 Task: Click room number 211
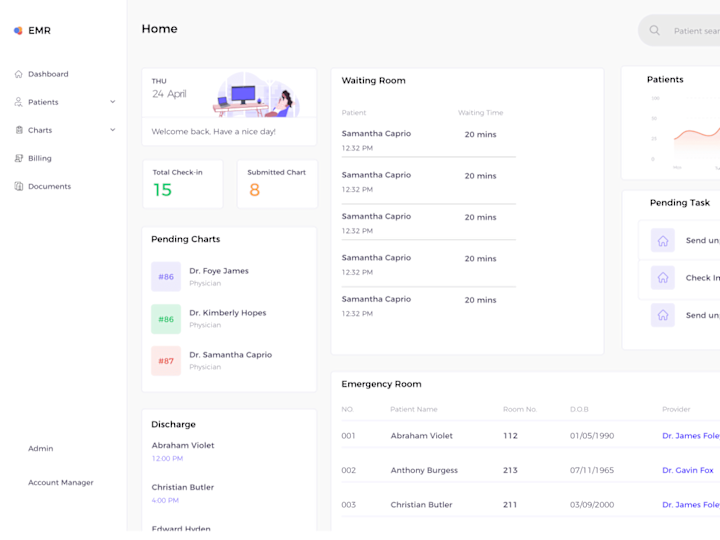tap(510, 504)
